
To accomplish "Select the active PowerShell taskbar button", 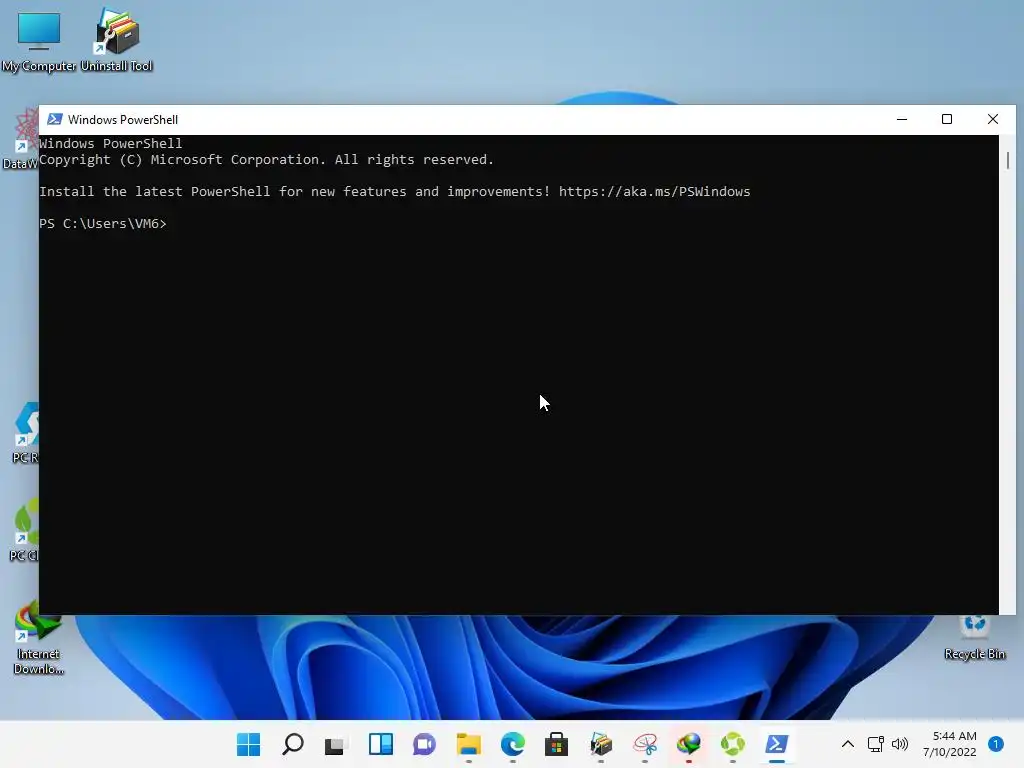I will [776, 744].
